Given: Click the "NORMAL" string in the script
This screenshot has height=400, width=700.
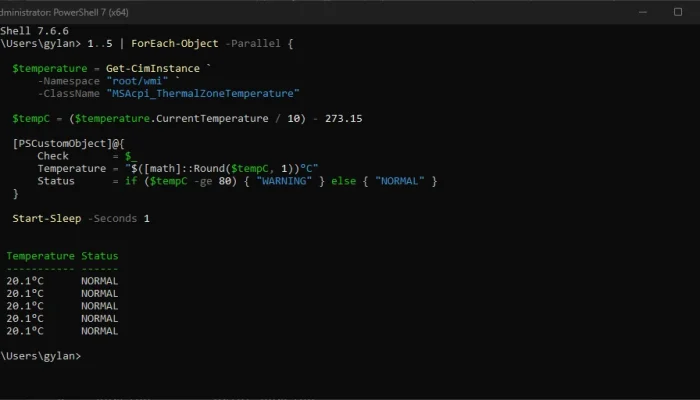Looking at the screenshot, I should (x=400, y=181).
